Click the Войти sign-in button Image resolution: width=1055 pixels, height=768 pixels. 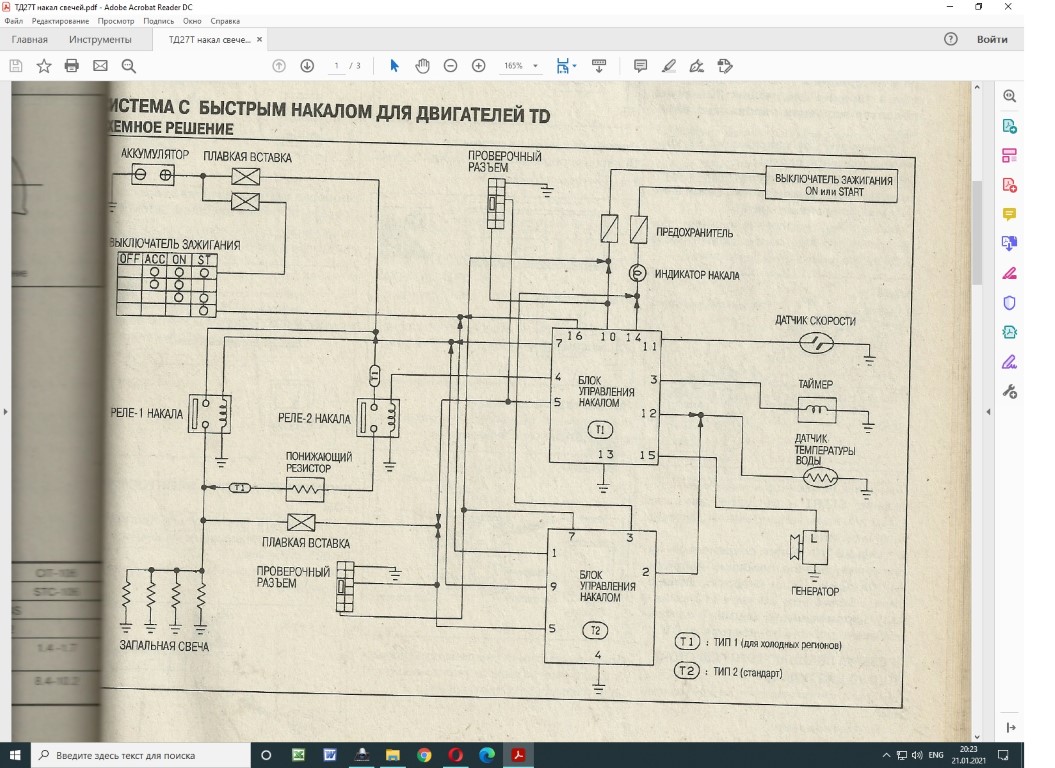[992, 39]
